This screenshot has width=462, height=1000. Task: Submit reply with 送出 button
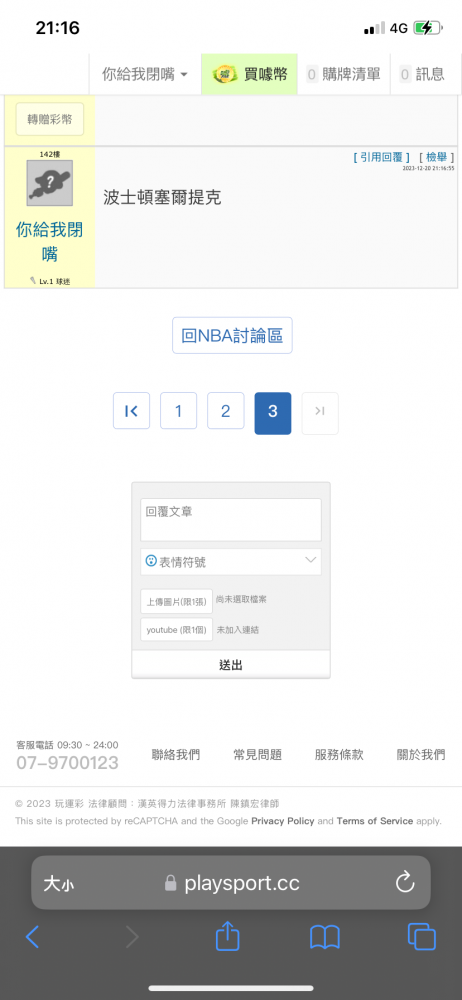point(230,665)
